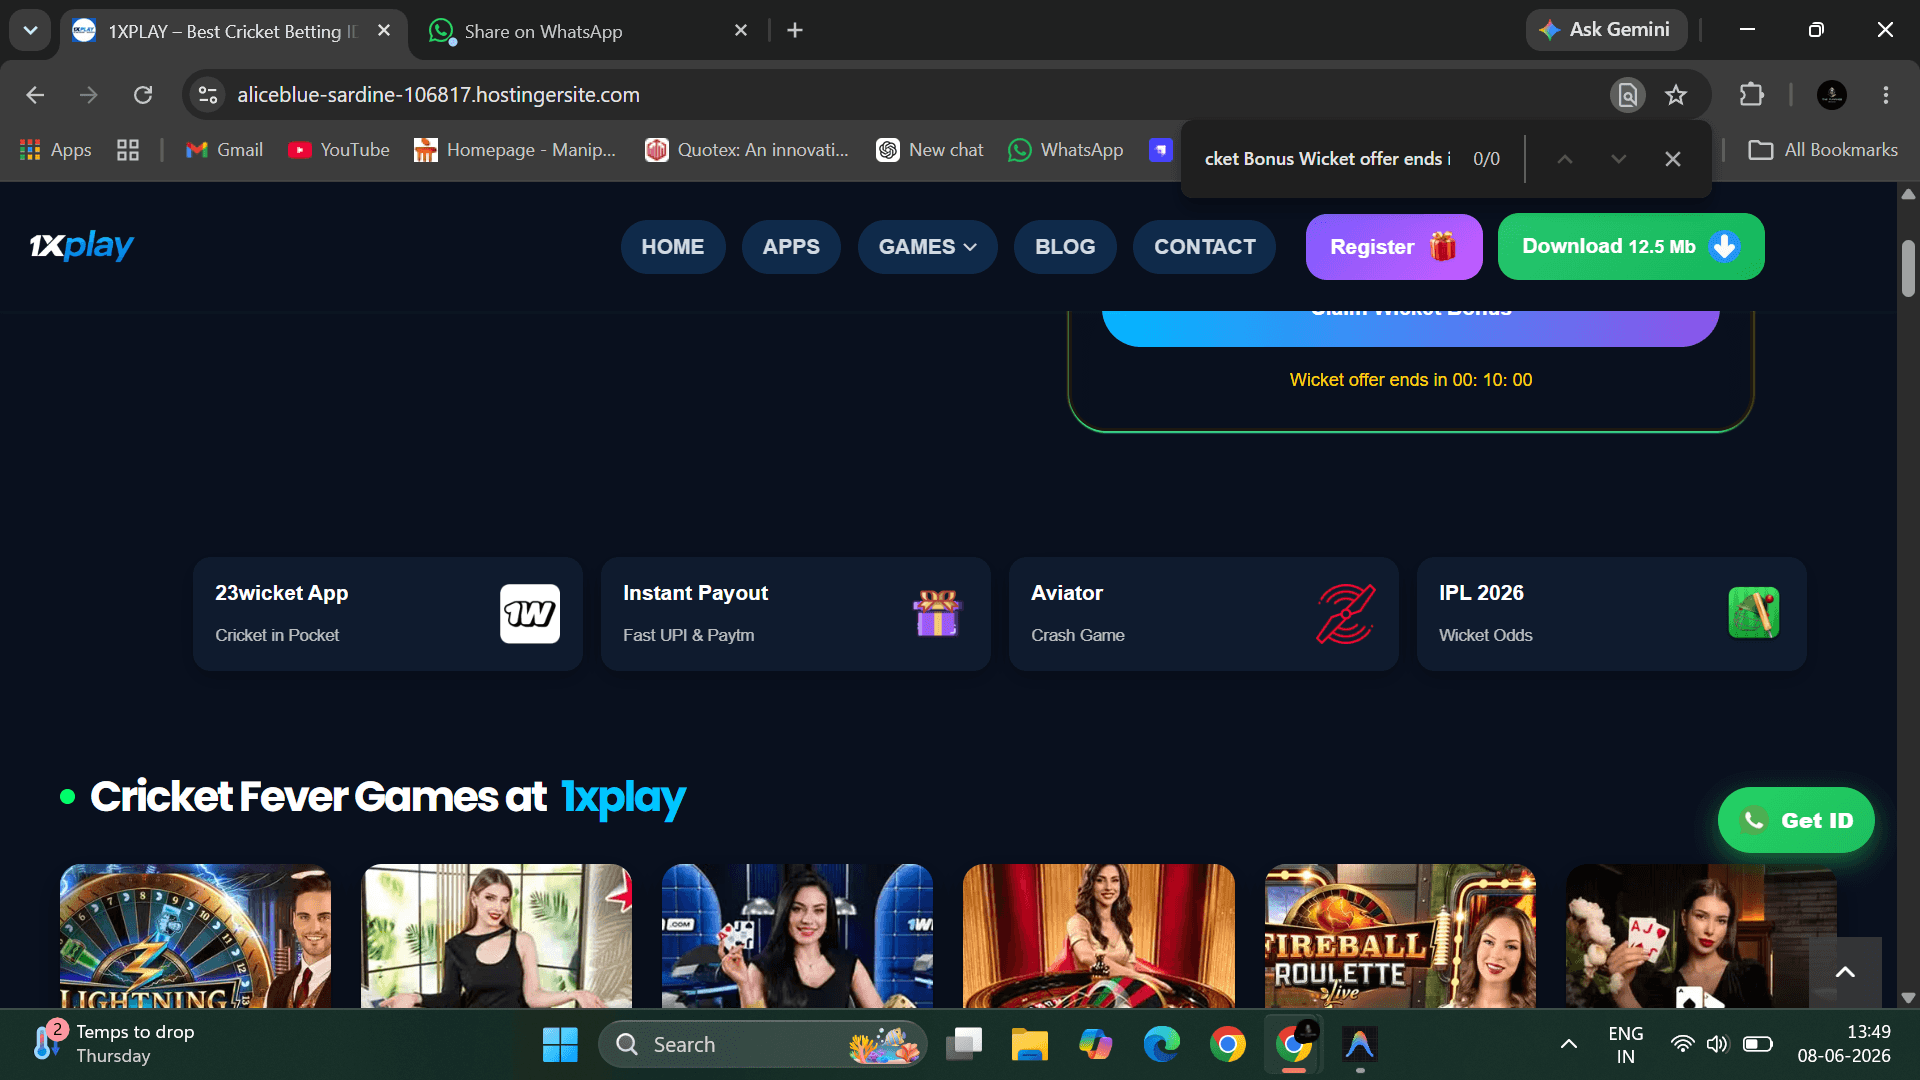Go back to previous page

pos(35,95)
